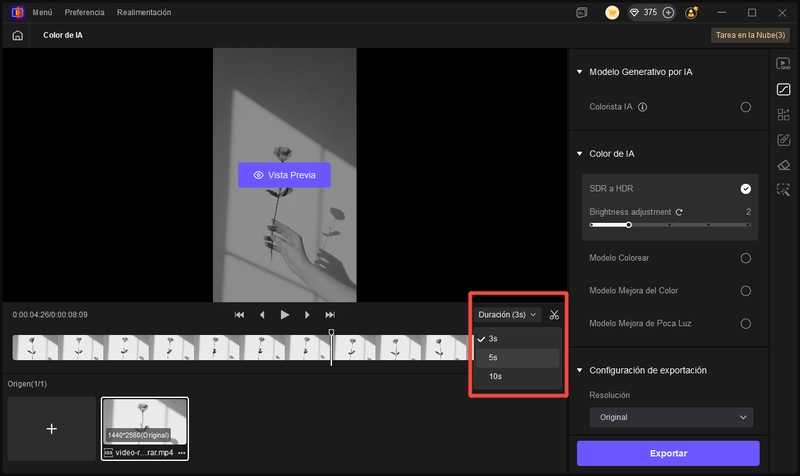Viewport: 800px width, 476px height.
Task: Click the 1440*2560(Original) resolution label
Action: (x=138, y=435)
